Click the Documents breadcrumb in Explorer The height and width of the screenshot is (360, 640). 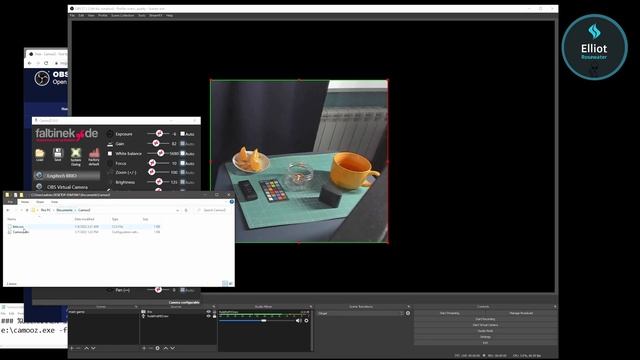[x=64, y=210]
